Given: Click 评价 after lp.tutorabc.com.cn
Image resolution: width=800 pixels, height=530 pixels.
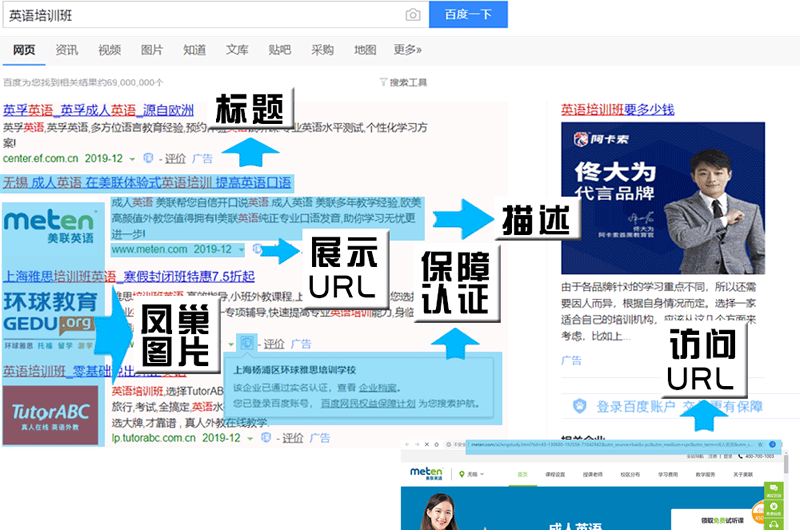Looking at the screenshot, I should (293, 438).
